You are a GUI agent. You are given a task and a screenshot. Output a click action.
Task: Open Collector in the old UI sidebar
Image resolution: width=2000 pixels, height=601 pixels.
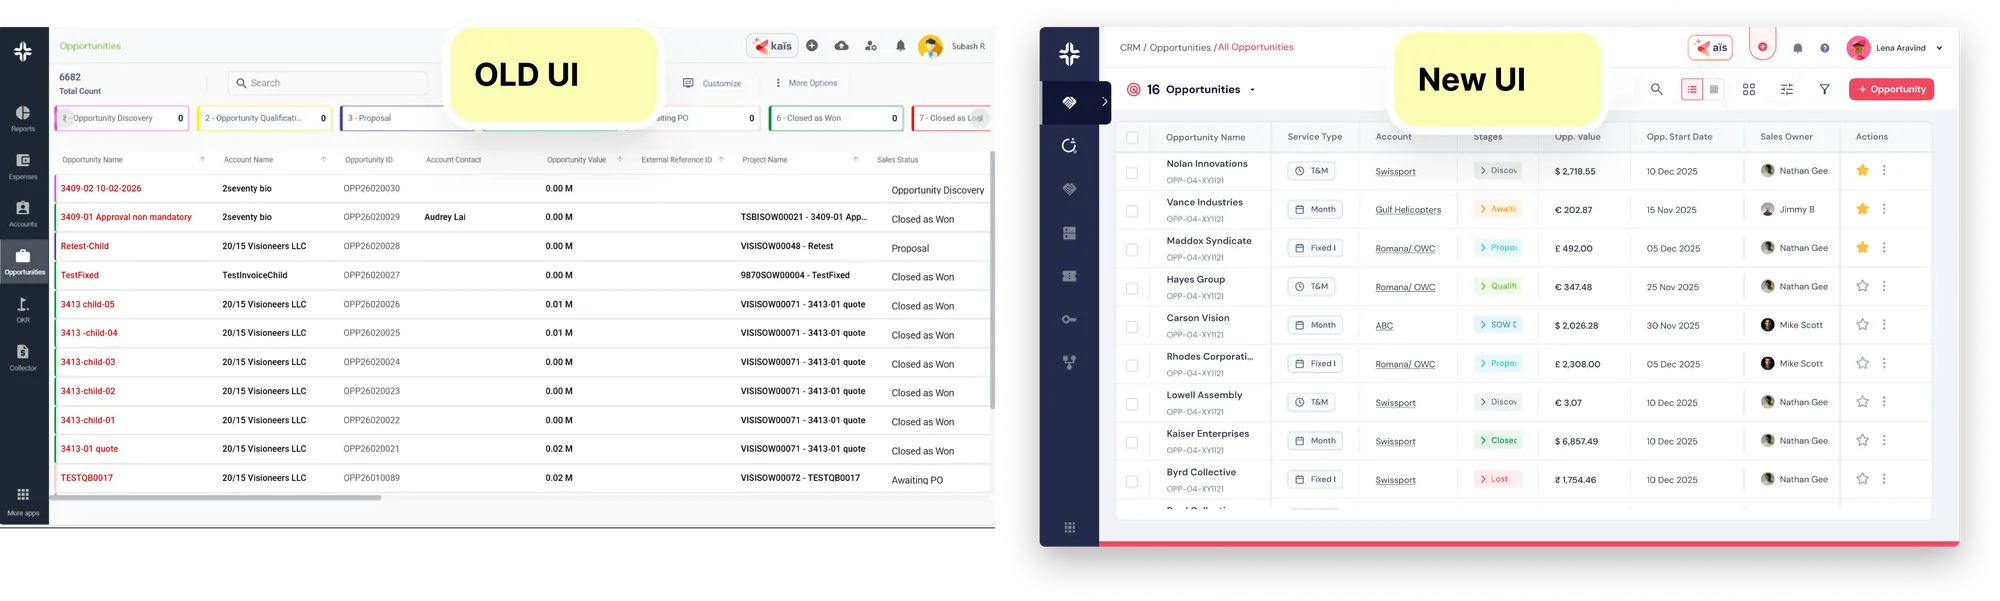click(23, 358)
